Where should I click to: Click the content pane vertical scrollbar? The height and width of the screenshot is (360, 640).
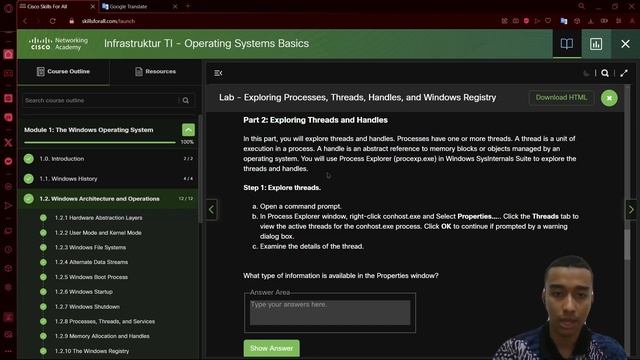click(627, 245)
